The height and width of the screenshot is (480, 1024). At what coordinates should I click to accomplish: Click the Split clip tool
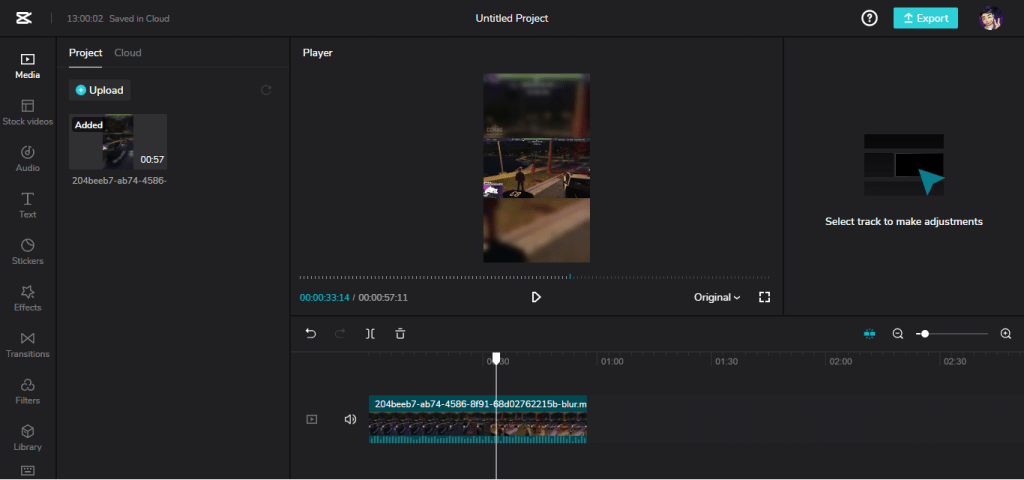[x=370, y=334]
